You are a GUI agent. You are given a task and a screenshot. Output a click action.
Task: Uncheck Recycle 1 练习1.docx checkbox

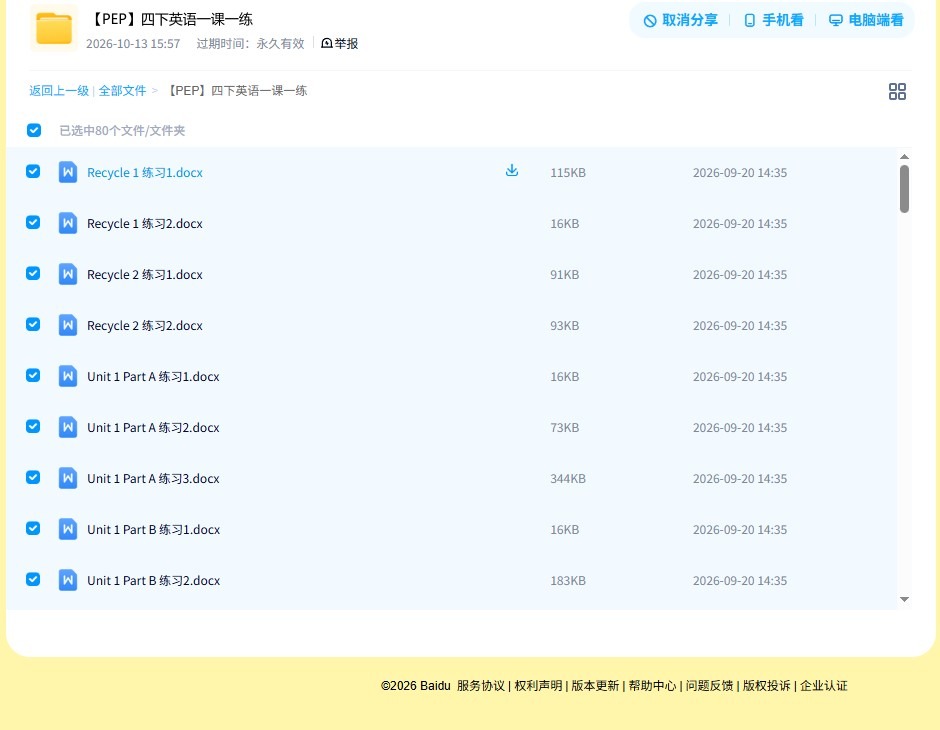coord(33,171)
